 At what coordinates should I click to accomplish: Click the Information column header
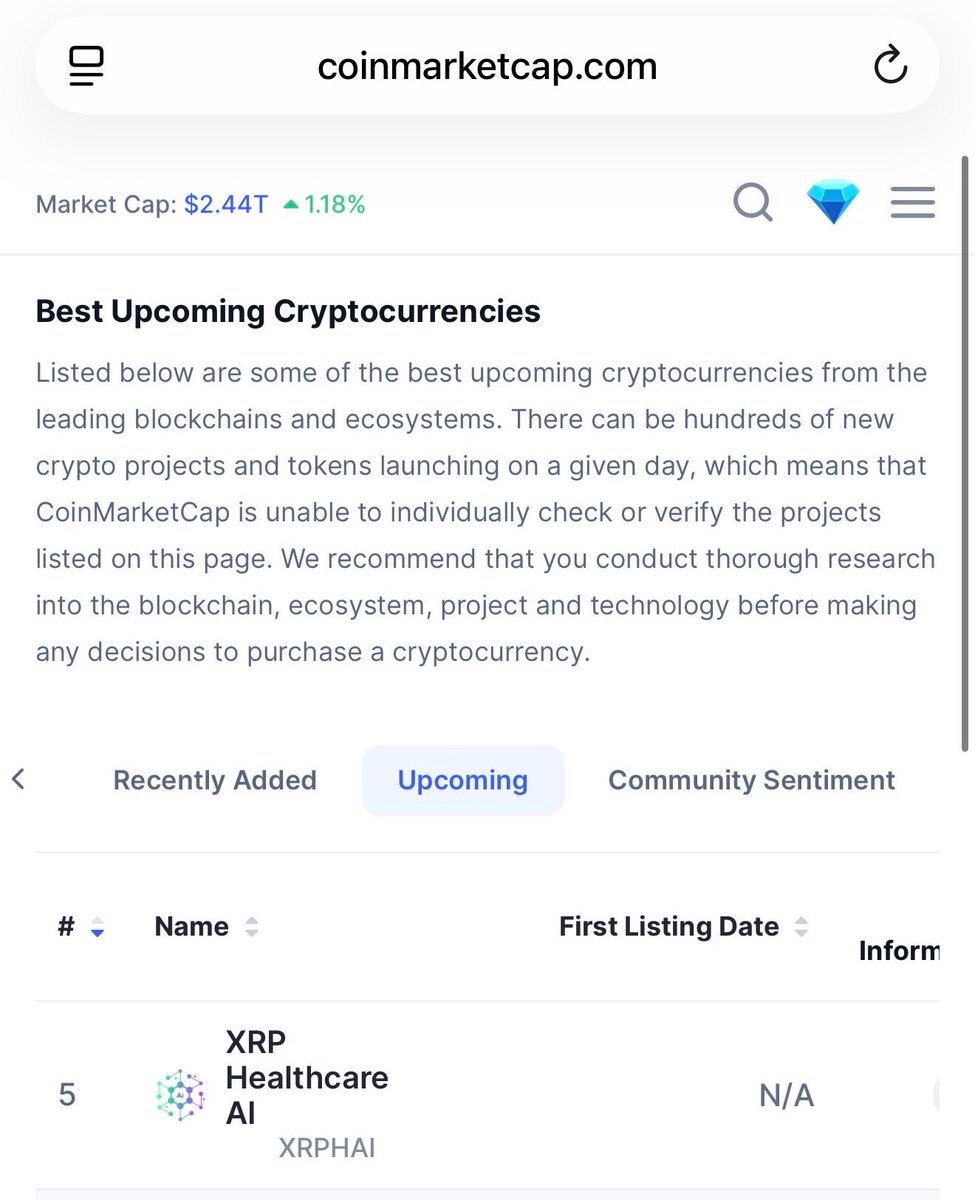pyautogui.click(x=897, y=950)
